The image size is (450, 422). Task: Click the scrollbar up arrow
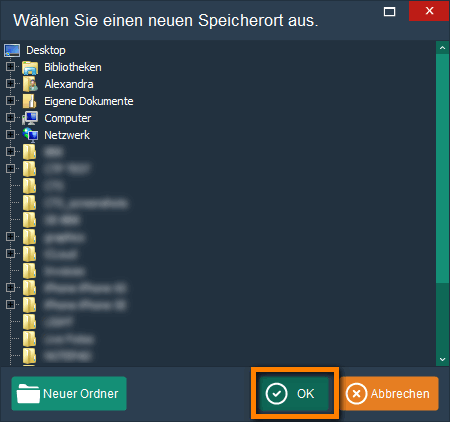(442, 48)
